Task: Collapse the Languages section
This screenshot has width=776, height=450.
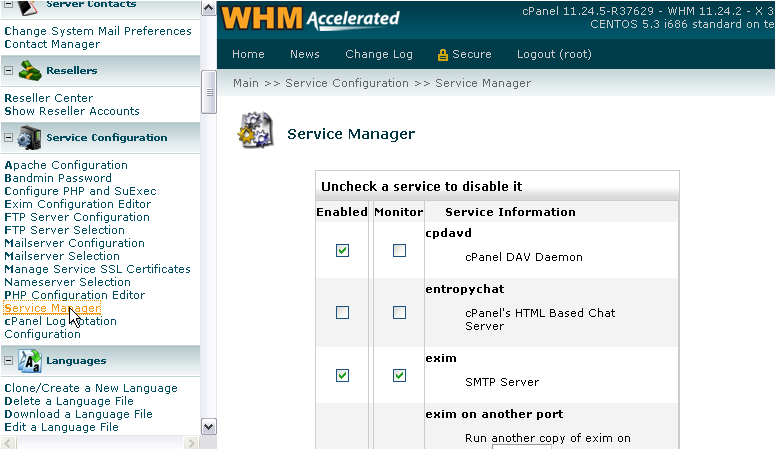Action: (8, 360)
